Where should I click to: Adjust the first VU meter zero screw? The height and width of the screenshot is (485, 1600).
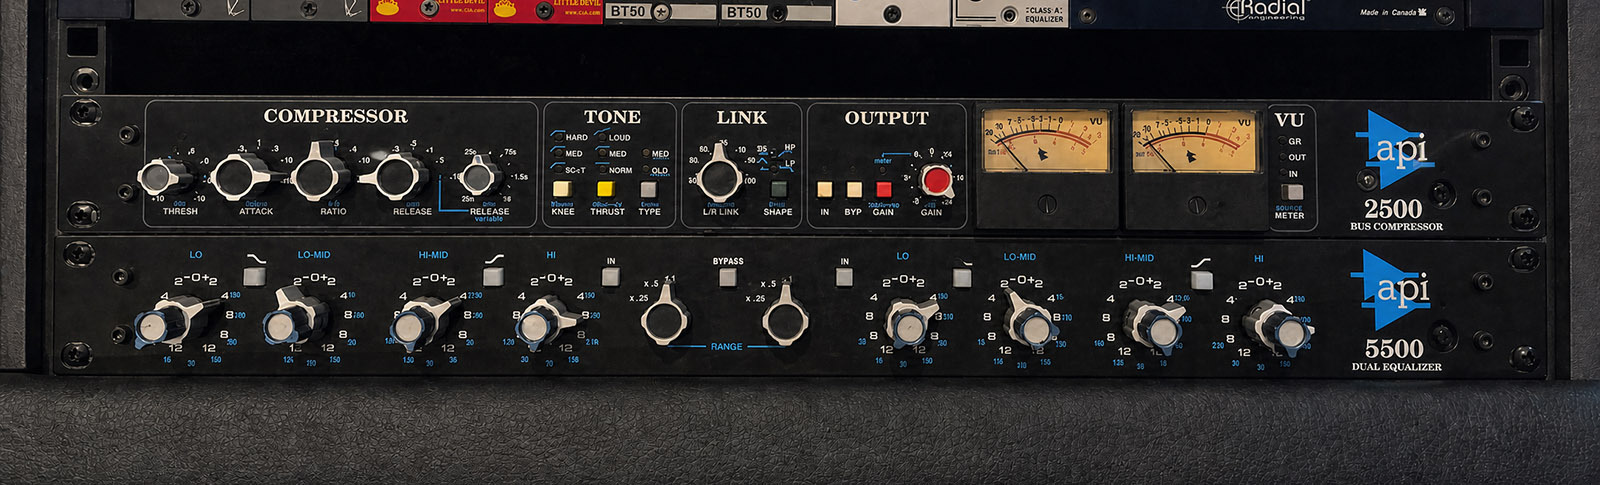(1047, 204)
